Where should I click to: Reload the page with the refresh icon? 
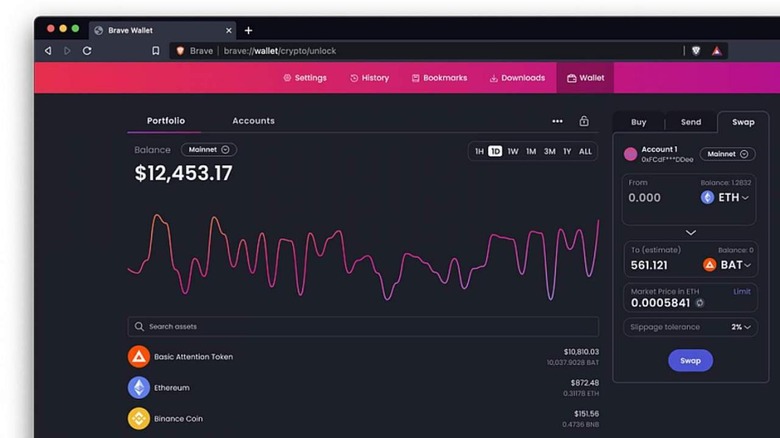click(87, 50)
